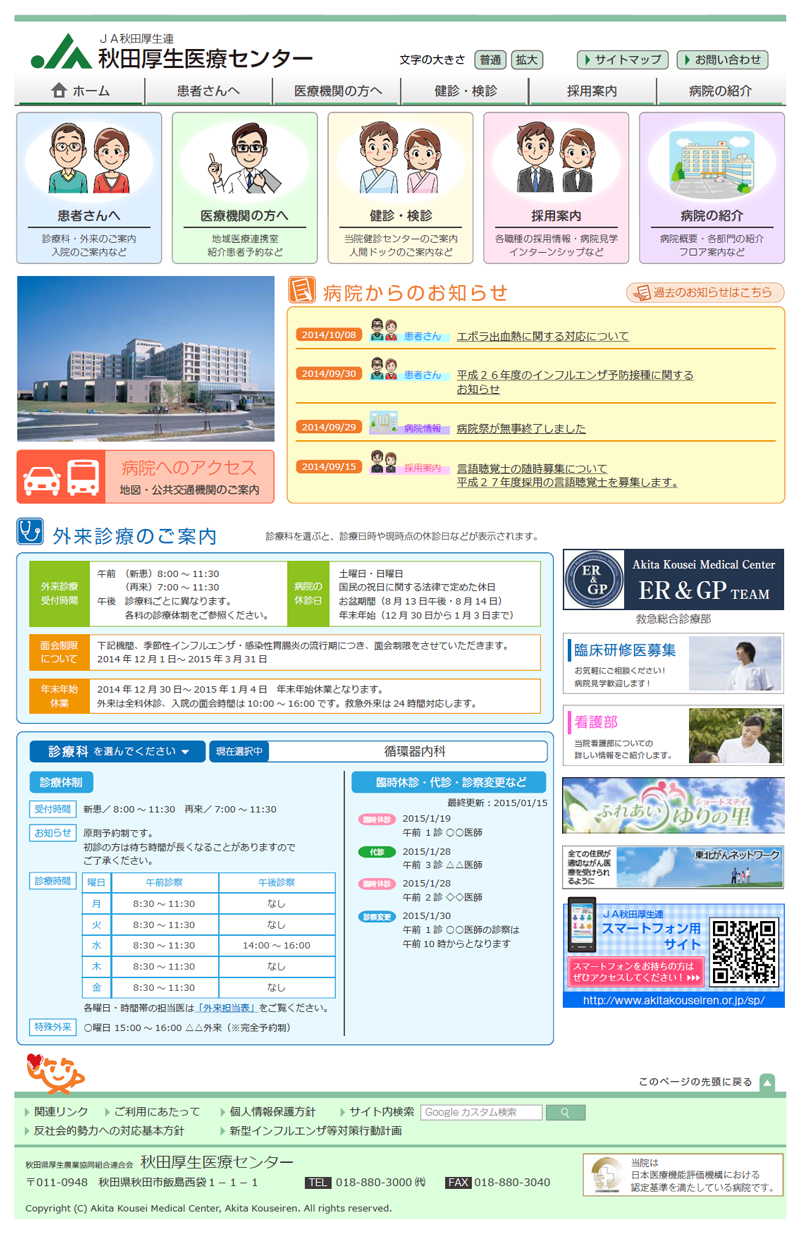Viewport: 800px width, 1233px height.
Task: Click the 個人情報保護方針 footer link
Action: (273, 1112)
